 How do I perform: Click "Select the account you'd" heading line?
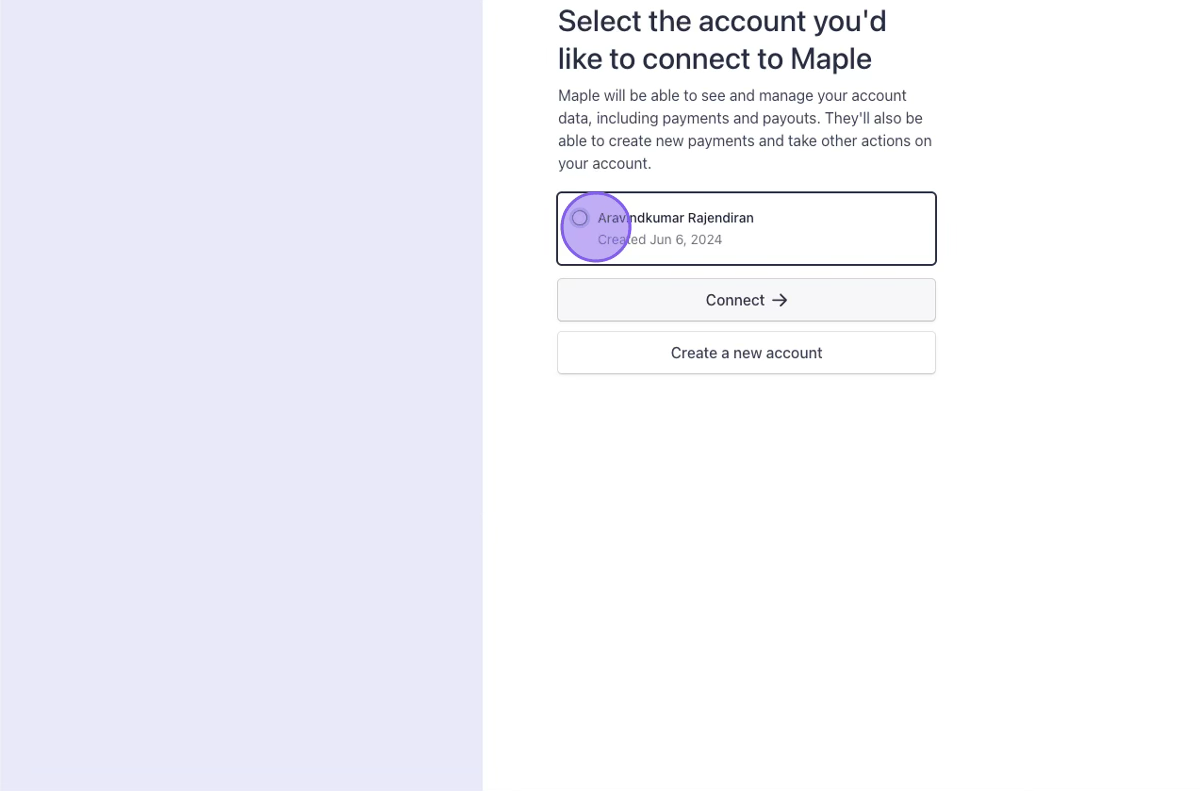click(721, 21)
